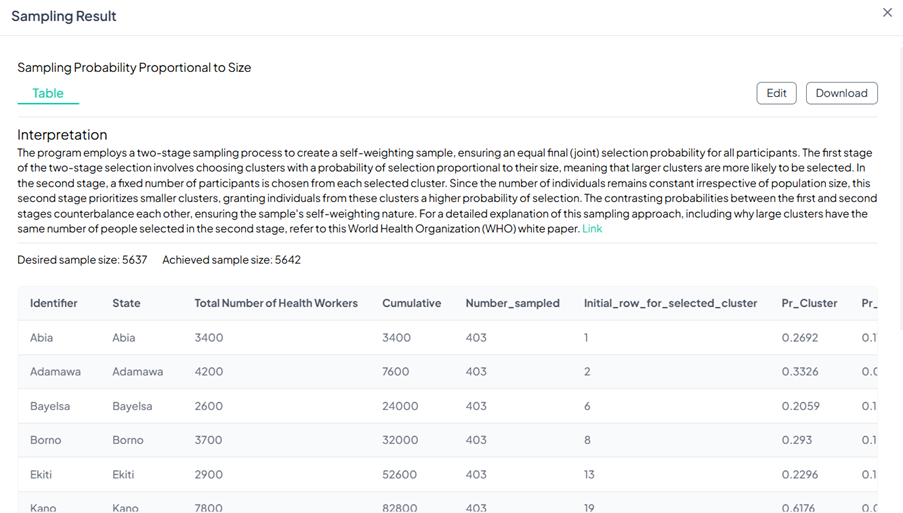Select the Ekiti row identifier

[43, 474]
